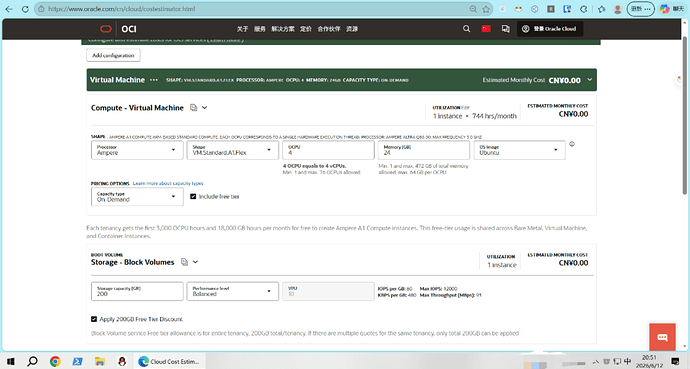Open the 定价 menu

tap(306, 29)
